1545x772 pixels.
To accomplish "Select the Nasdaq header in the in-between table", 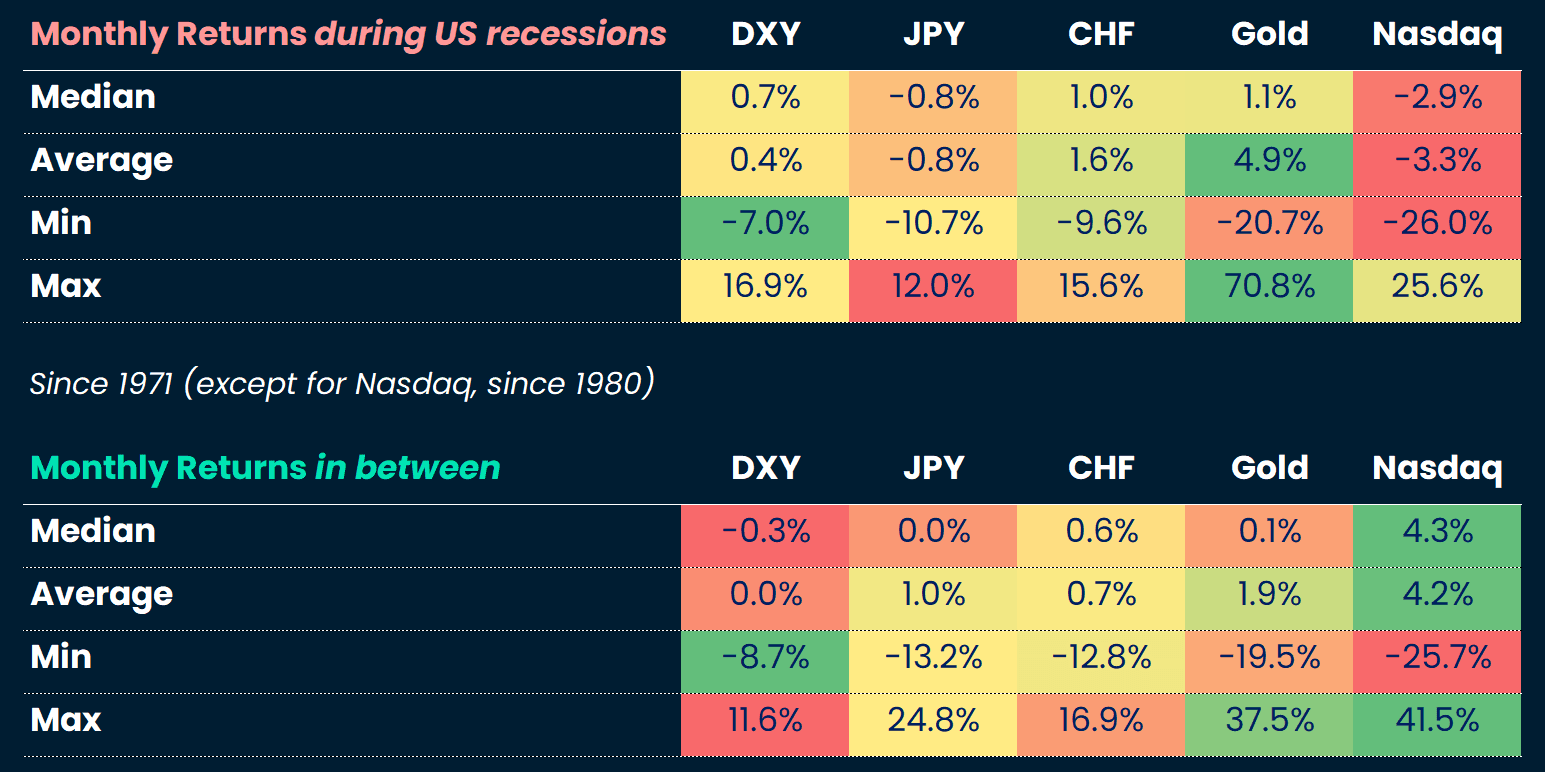I will [x=1437, y=468].
